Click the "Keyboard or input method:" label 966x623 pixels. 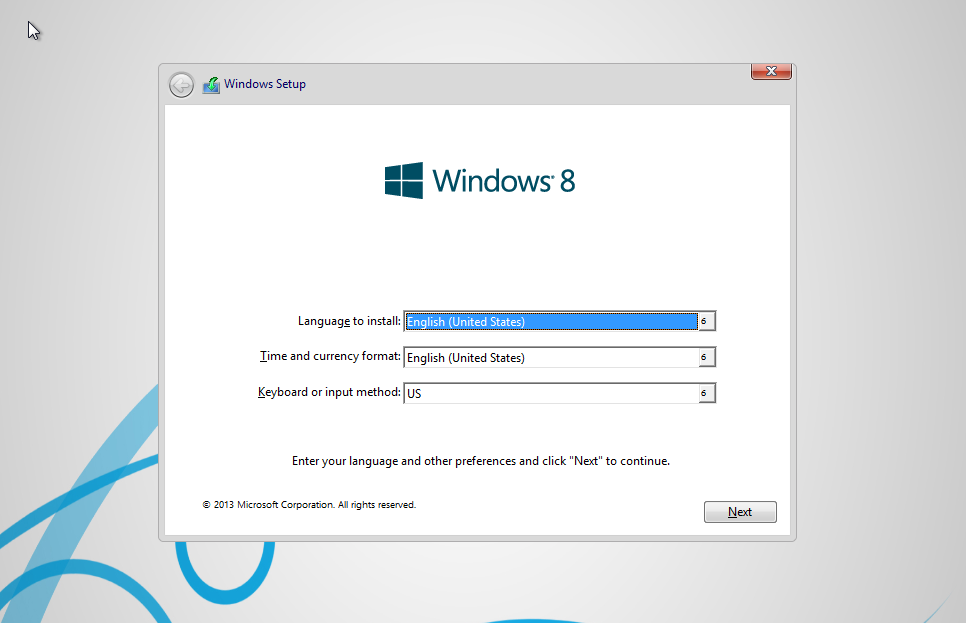point(329,392)
